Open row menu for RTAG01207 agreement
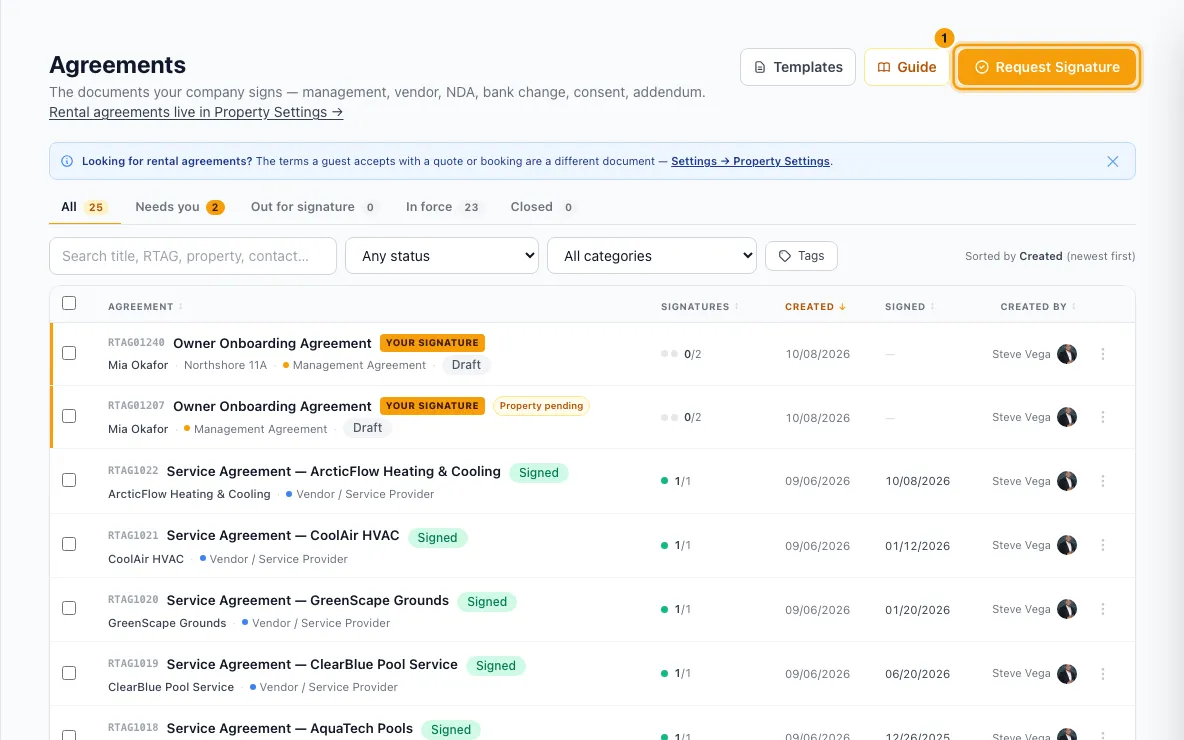 point(1102,417)
